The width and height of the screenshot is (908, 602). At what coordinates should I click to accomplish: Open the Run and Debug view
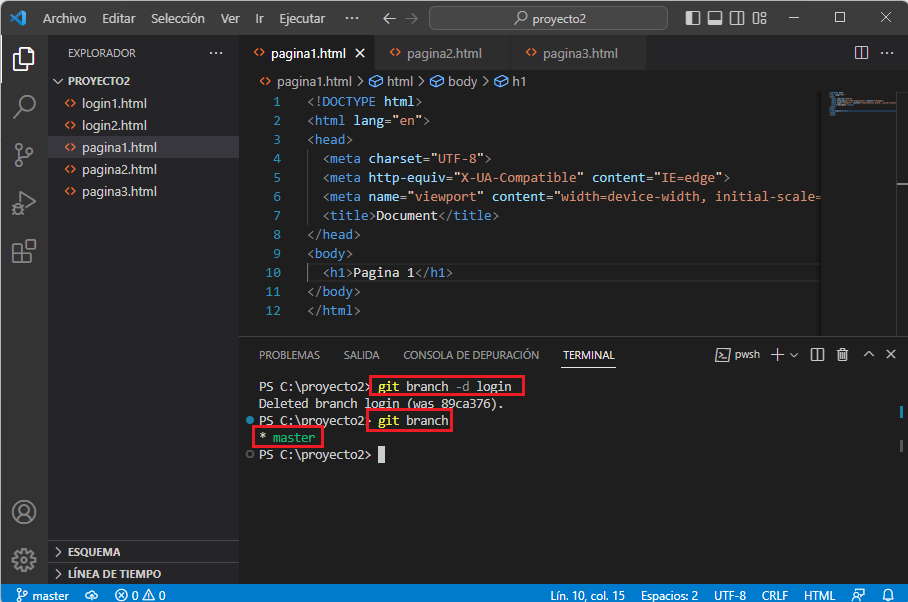(24, 203)
